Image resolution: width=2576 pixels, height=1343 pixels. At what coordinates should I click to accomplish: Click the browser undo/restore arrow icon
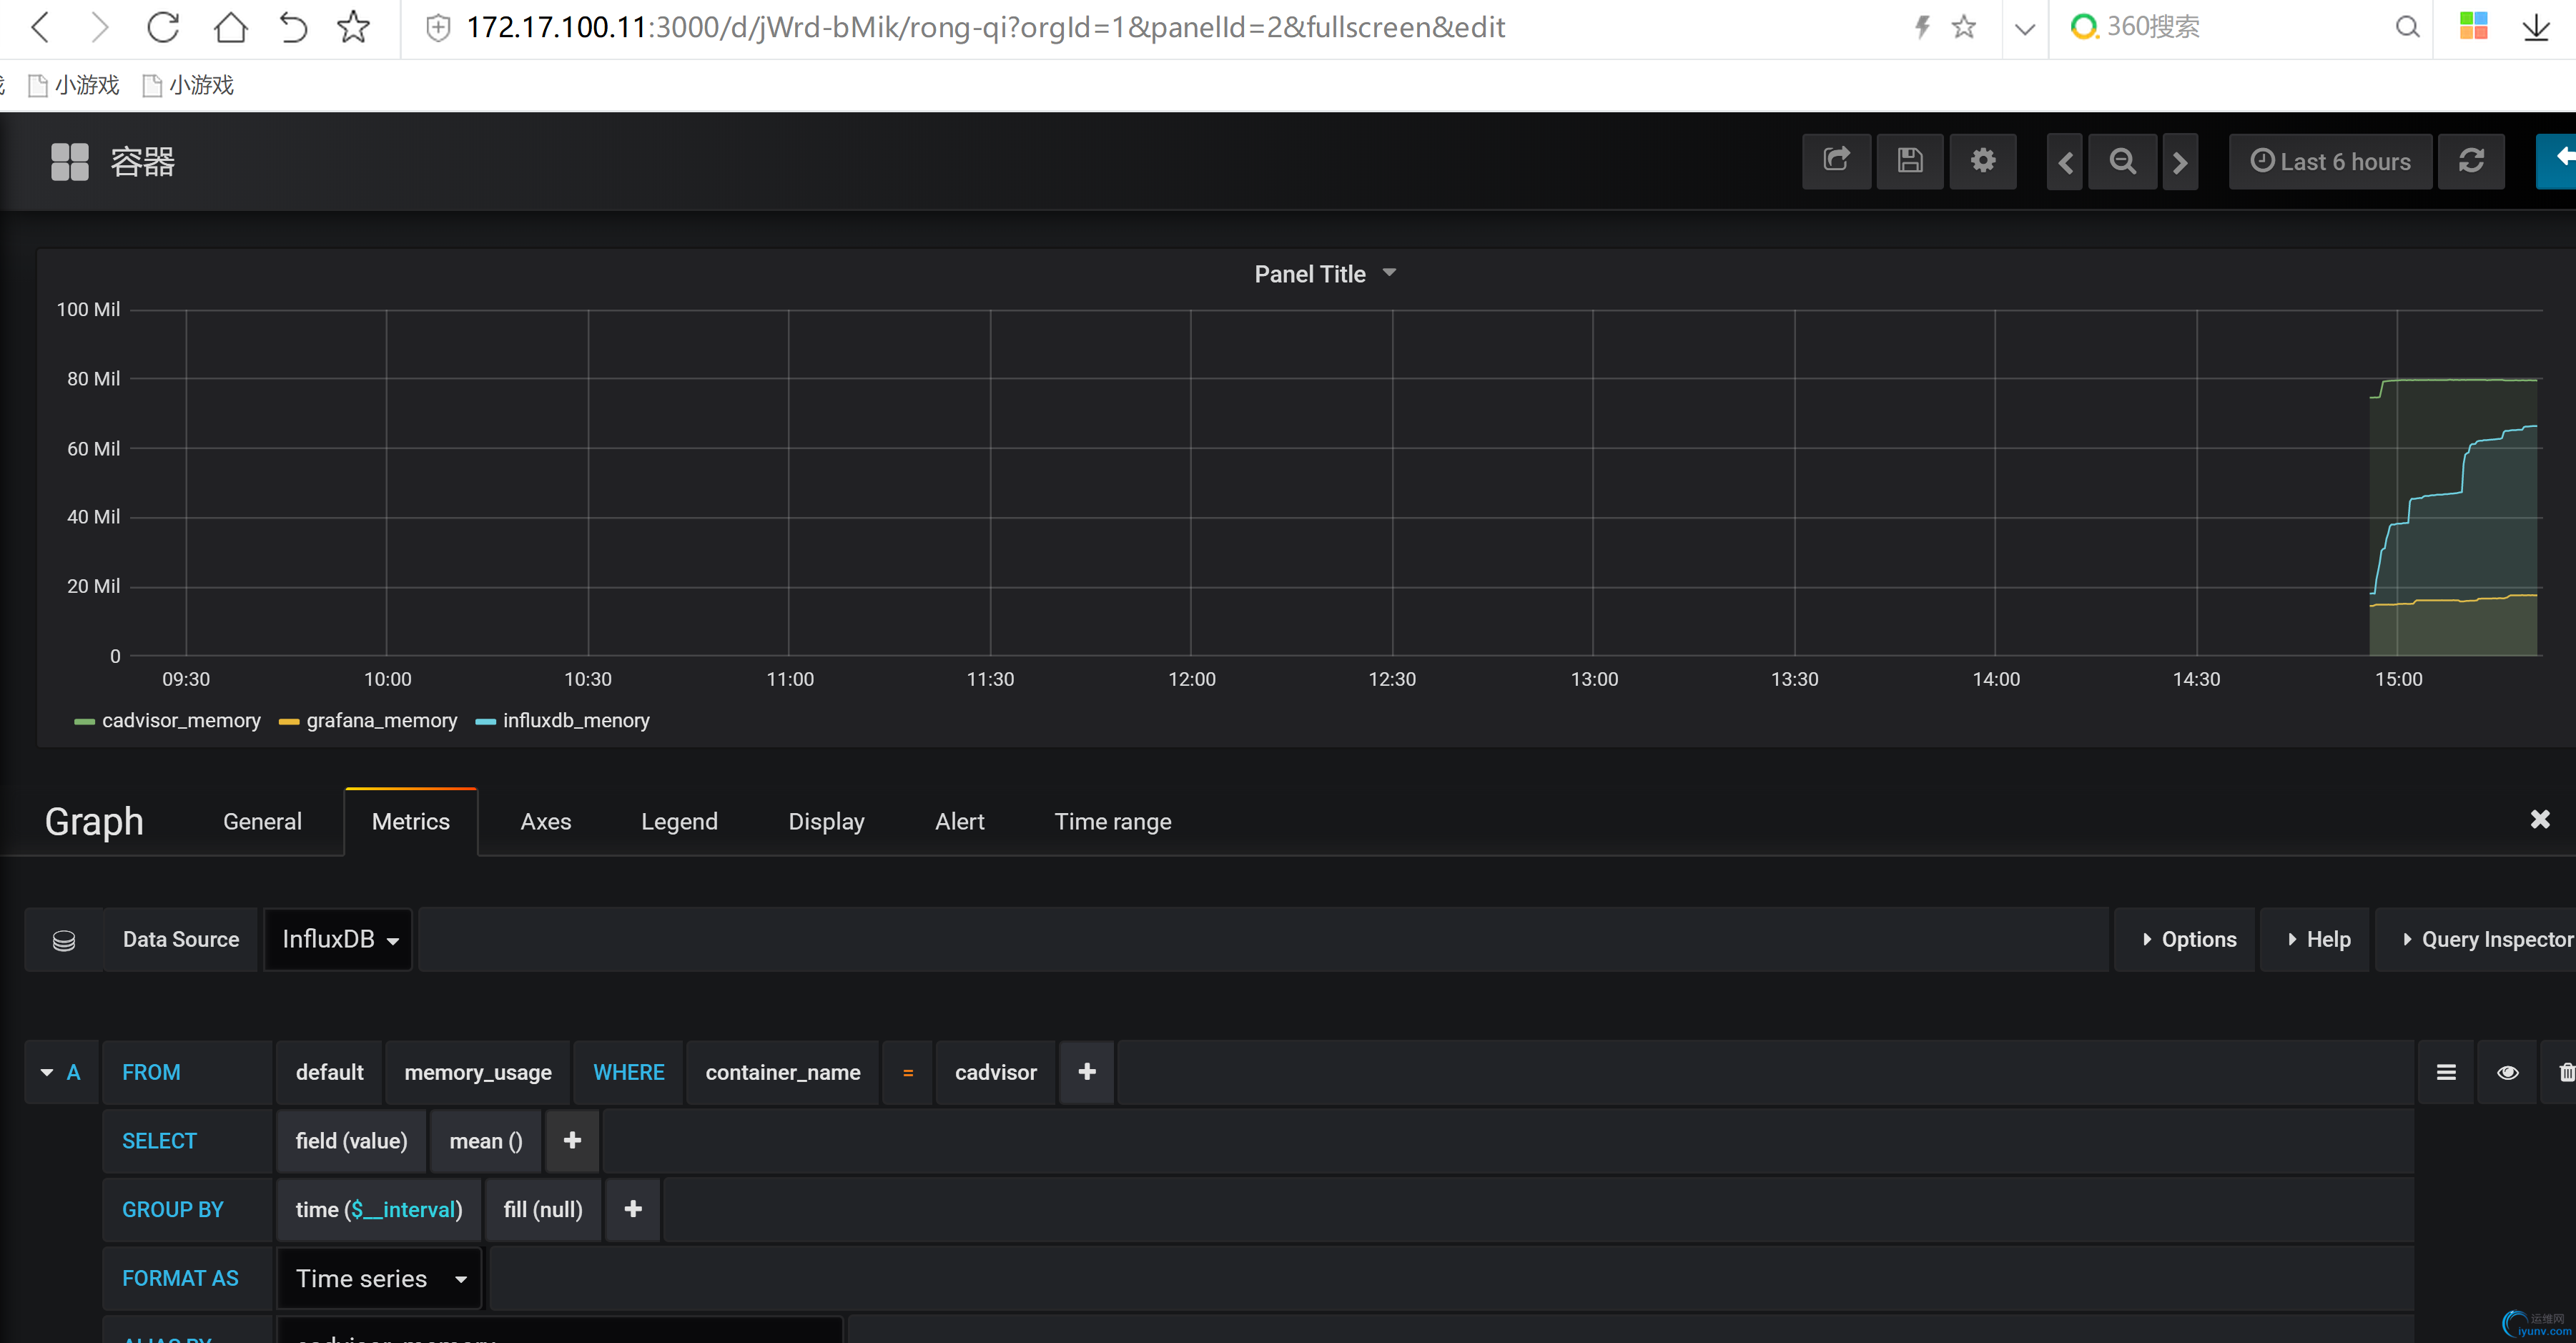point(293,27)
